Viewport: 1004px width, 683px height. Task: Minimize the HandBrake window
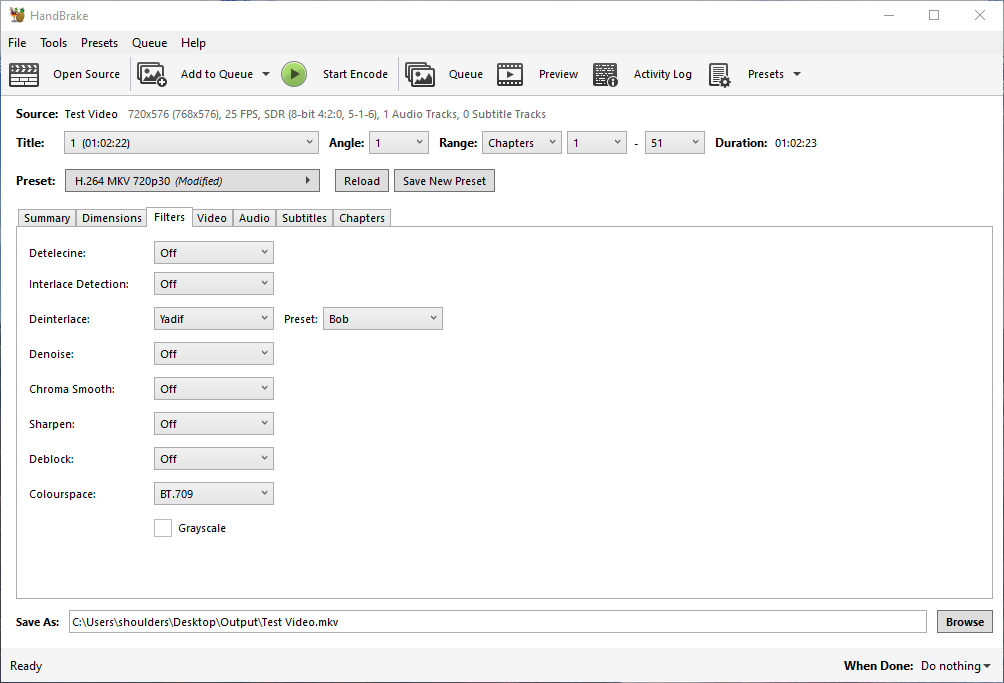tap(889, 15)
